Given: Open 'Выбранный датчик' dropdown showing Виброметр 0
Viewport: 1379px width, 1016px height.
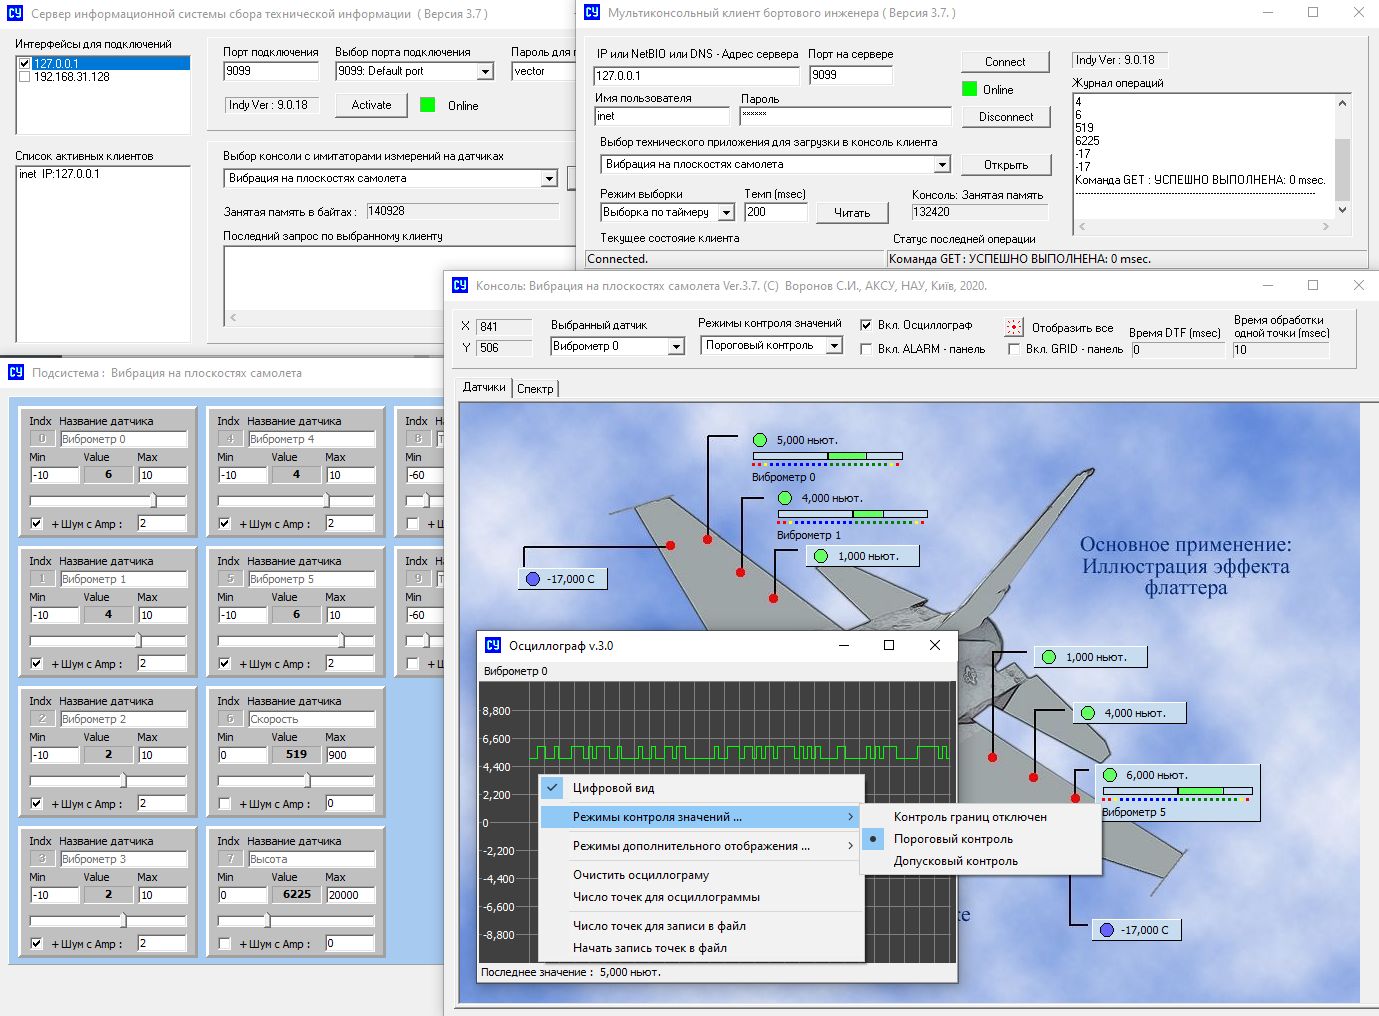Looking at the screenshot, I should (676, 346).
